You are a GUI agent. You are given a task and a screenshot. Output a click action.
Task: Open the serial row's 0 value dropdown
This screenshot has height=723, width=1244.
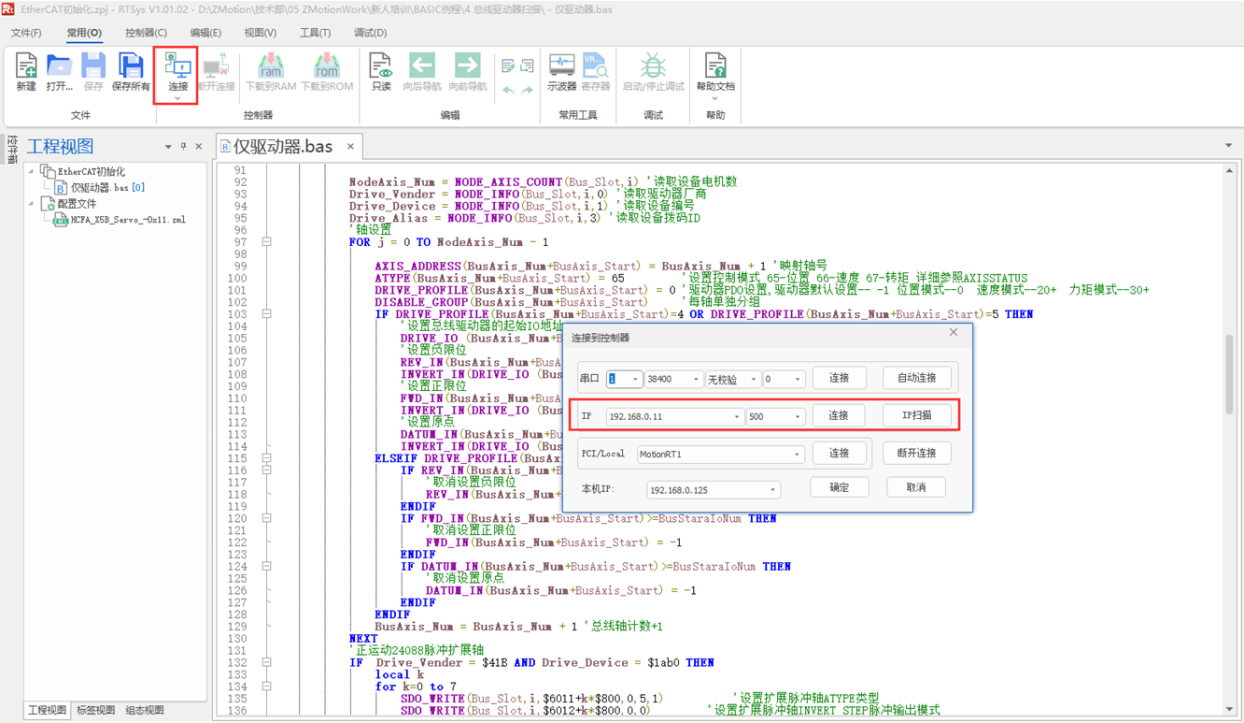[797, 379]
